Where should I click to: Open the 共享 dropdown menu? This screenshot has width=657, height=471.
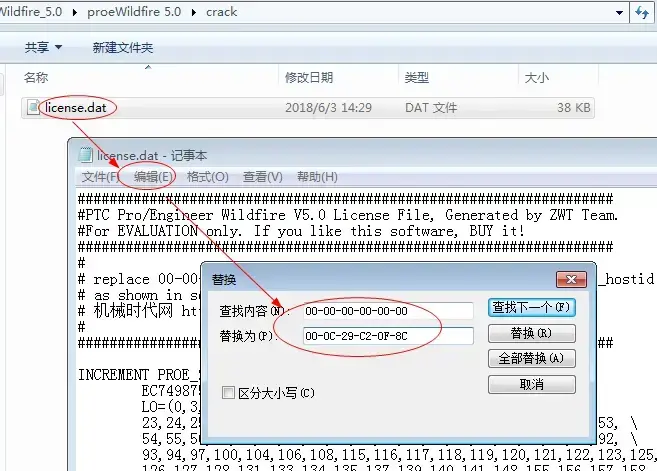tap(44, 47)
